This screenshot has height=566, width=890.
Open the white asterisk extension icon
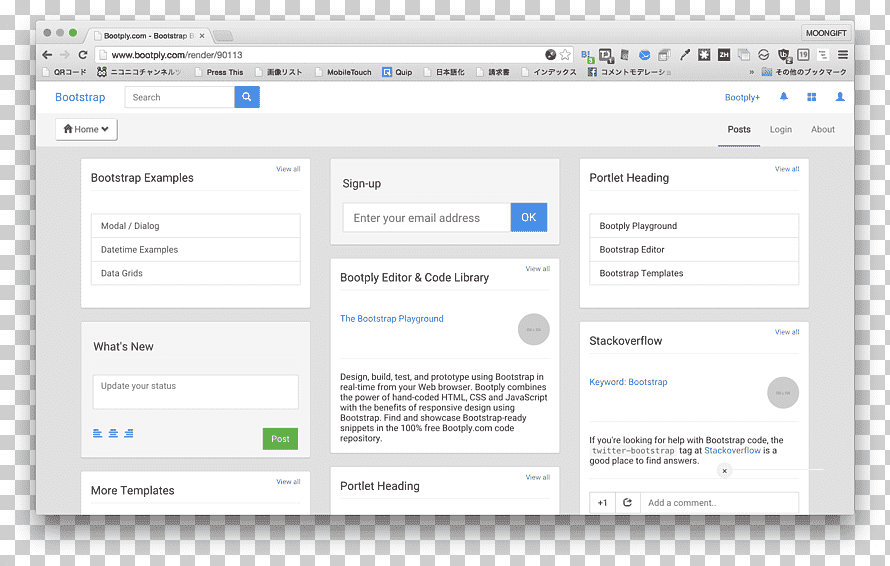[x=704, y=54]
